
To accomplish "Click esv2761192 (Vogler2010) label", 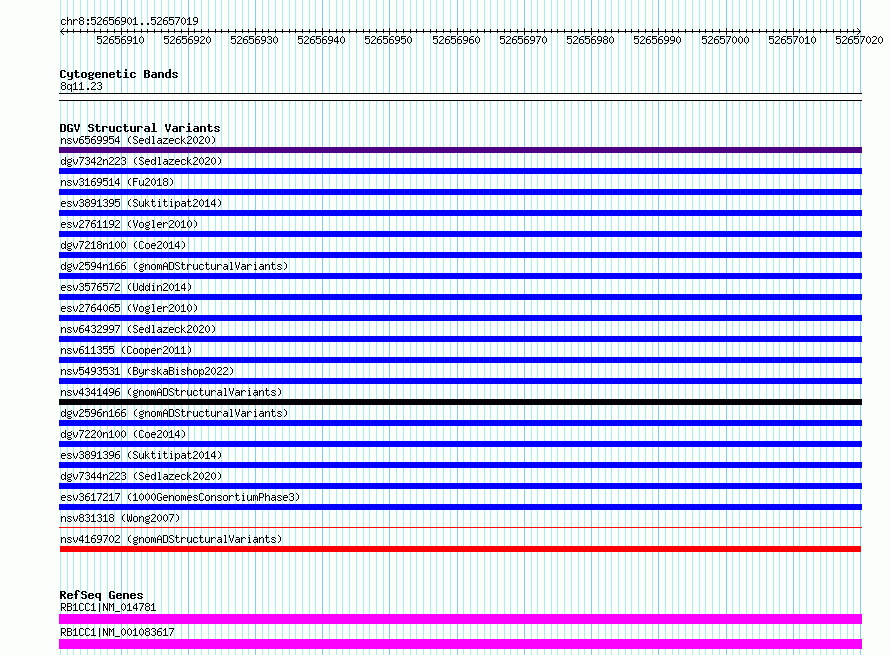I will click(x=129, y=224).
